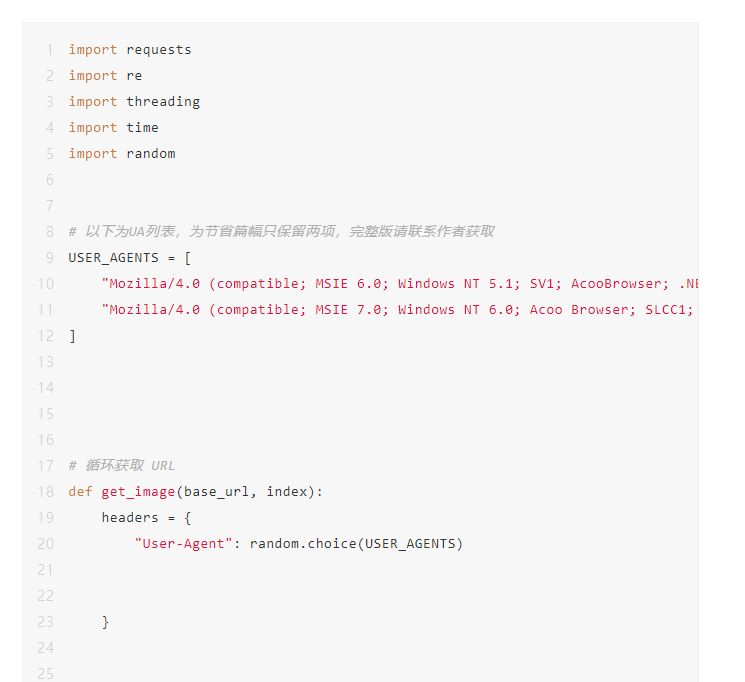Click the import keyword before time
Image resolution: width=745 pixels, height=682 pixels.
tap(93, 128)
